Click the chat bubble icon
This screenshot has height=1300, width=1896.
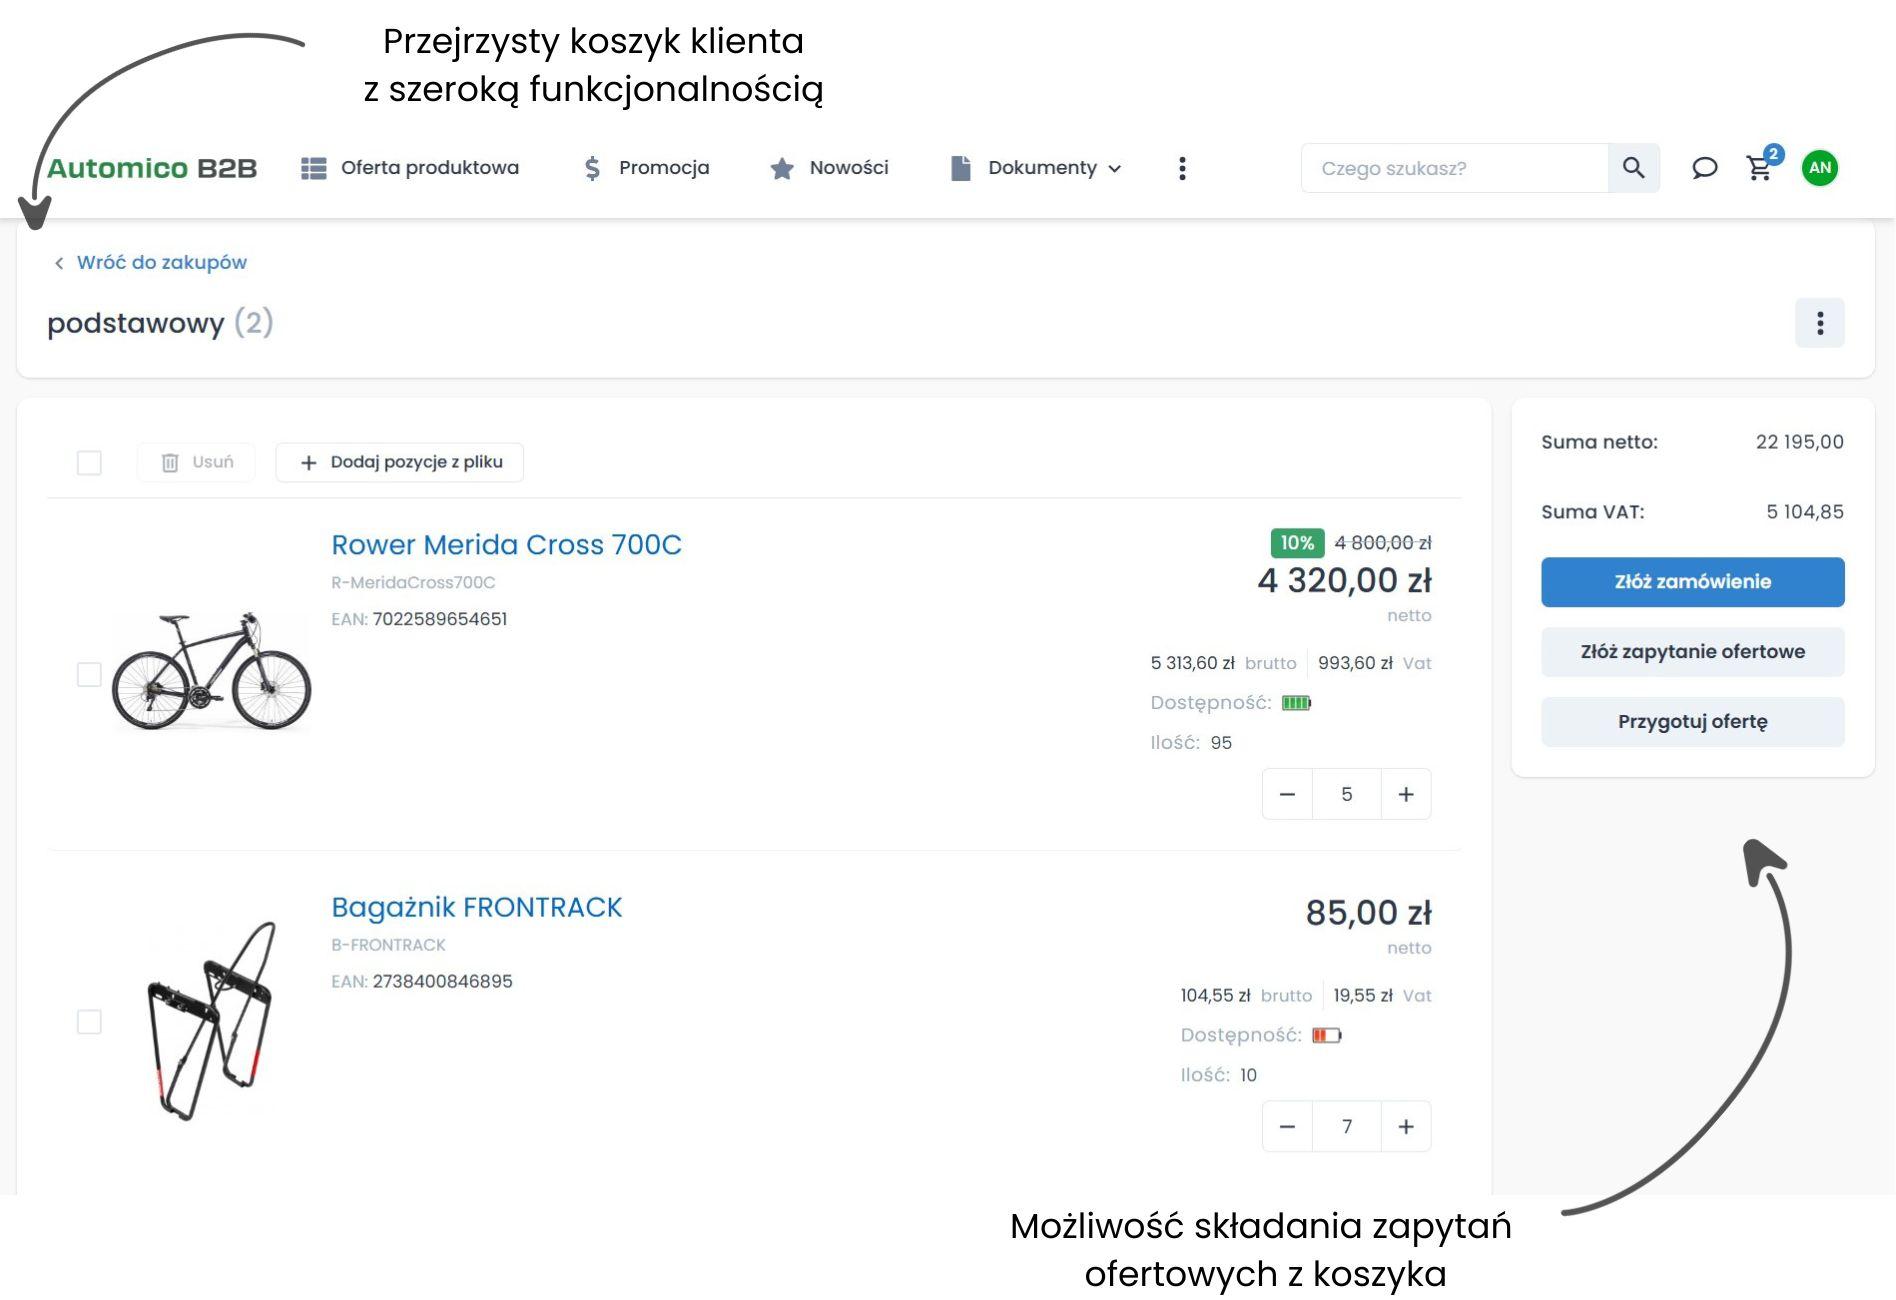[1704, 168]
